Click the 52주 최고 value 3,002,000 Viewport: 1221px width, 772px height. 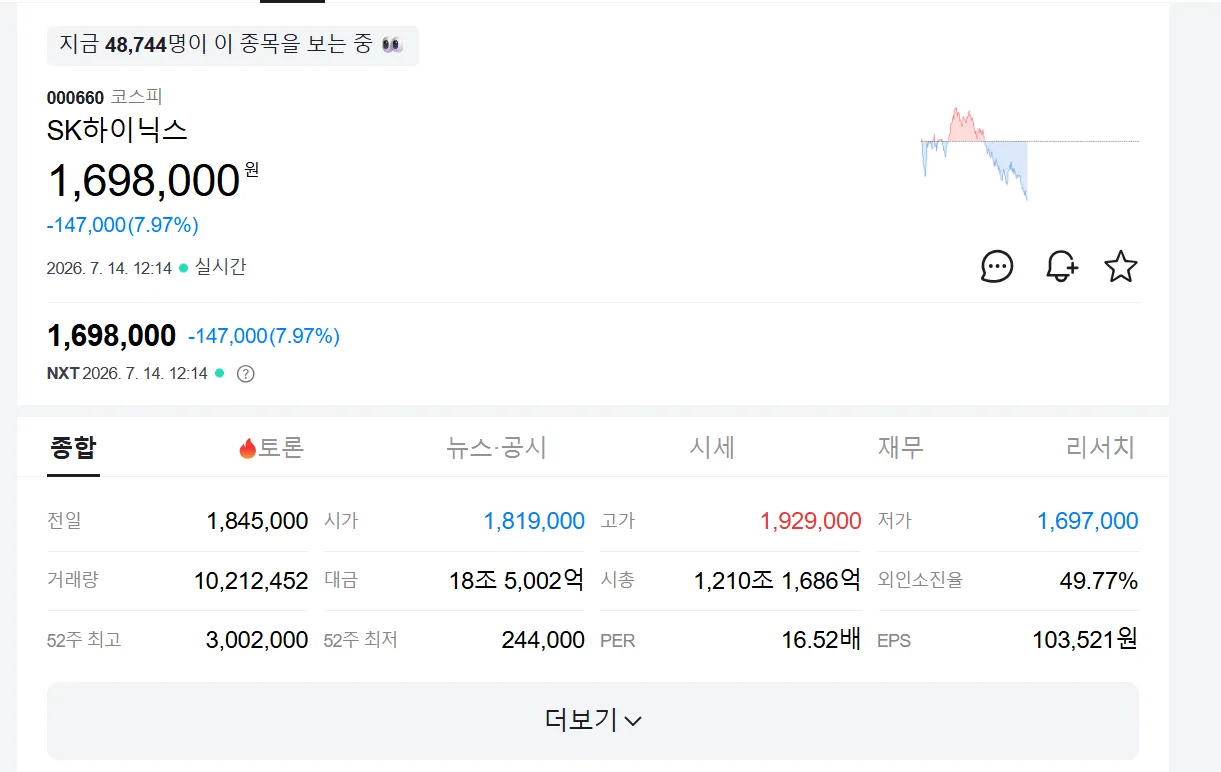pos(257,640)
